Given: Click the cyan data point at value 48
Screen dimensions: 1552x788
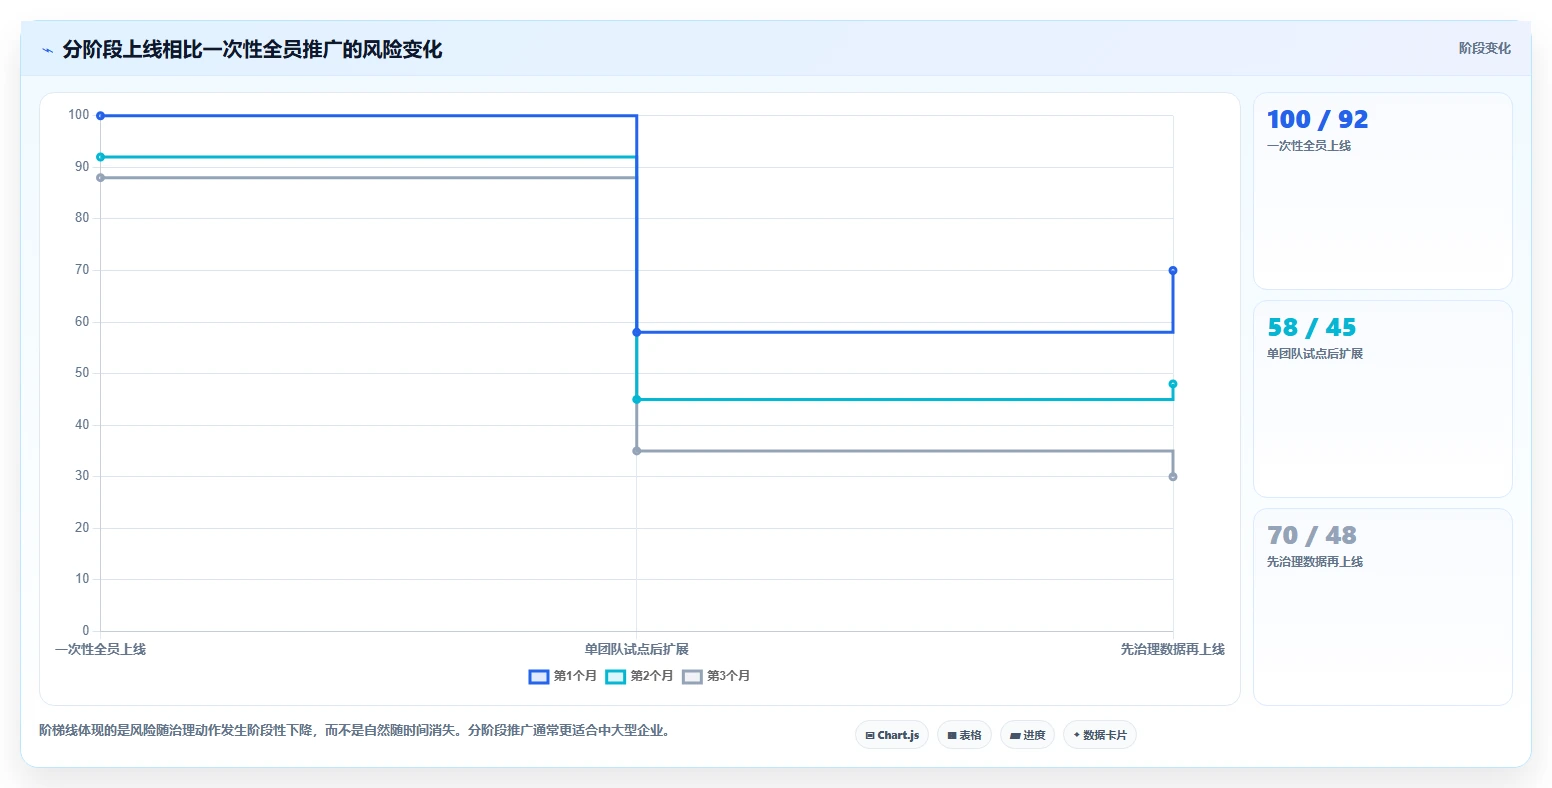Looking at the screenshot, I should coord(1173,384).
